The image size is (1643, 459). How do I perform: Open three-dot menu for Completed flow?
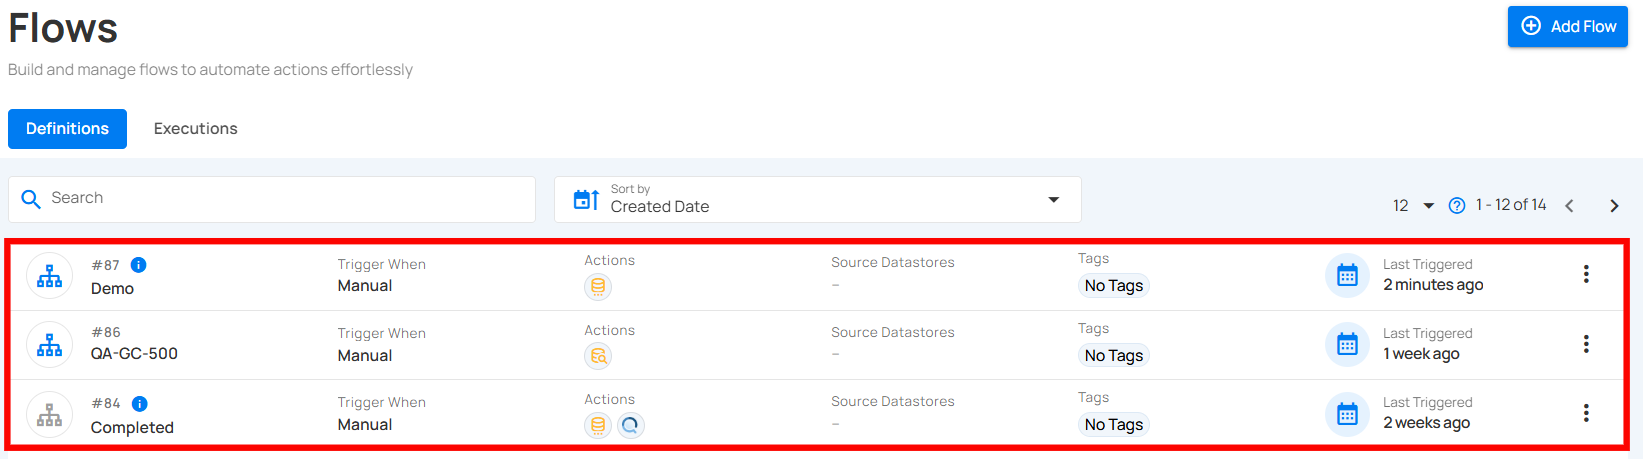[x=1586, y=413]
